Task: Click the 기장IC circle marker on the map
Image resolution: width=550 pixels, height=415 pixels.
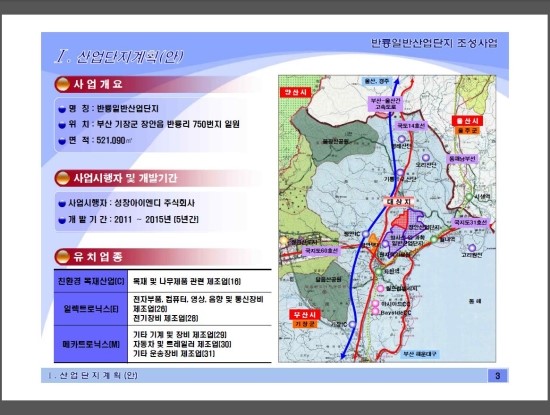Action: [x=352, y=324]
